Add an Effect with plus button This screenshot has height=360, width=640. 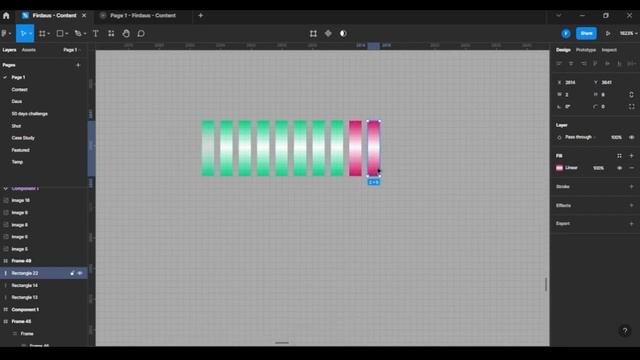631,205
